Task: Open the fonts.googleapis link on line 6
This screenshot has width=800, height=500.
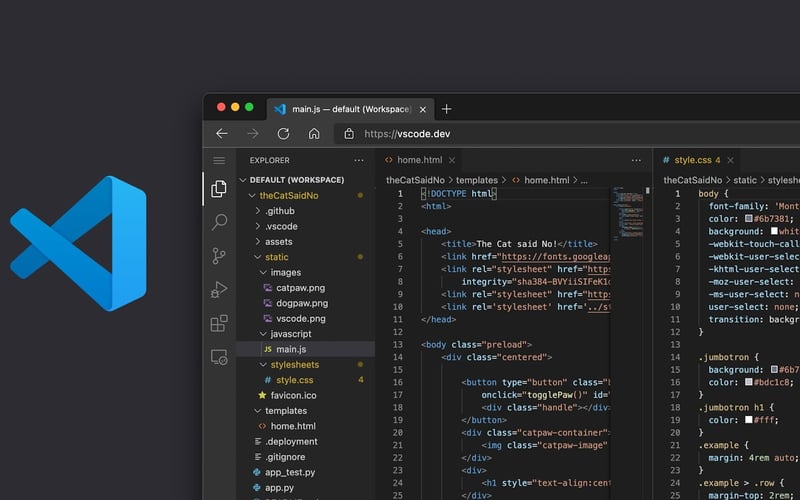Action: pos(555,257)
